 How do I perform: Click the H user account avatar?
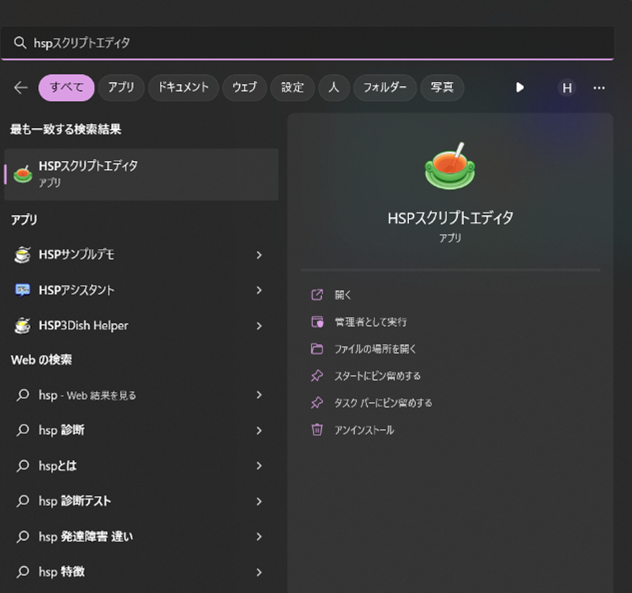click(567, 88)
